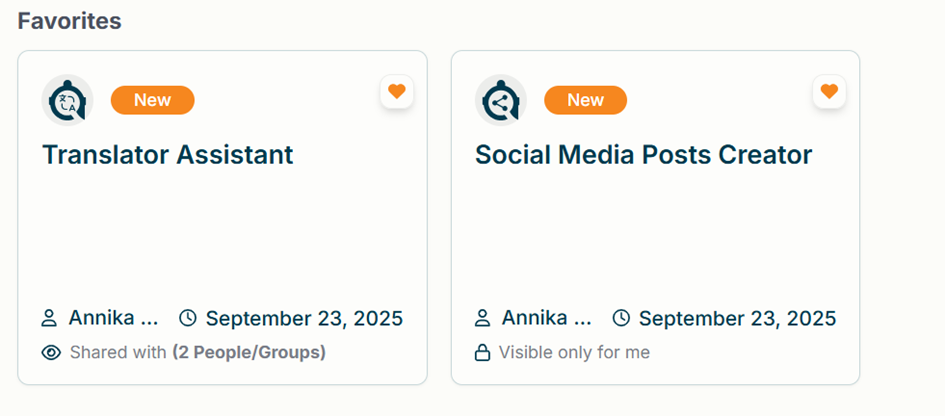The image size is (945, 416).
Task: Open the Social Media Posts Creator title
Action: 643,155
